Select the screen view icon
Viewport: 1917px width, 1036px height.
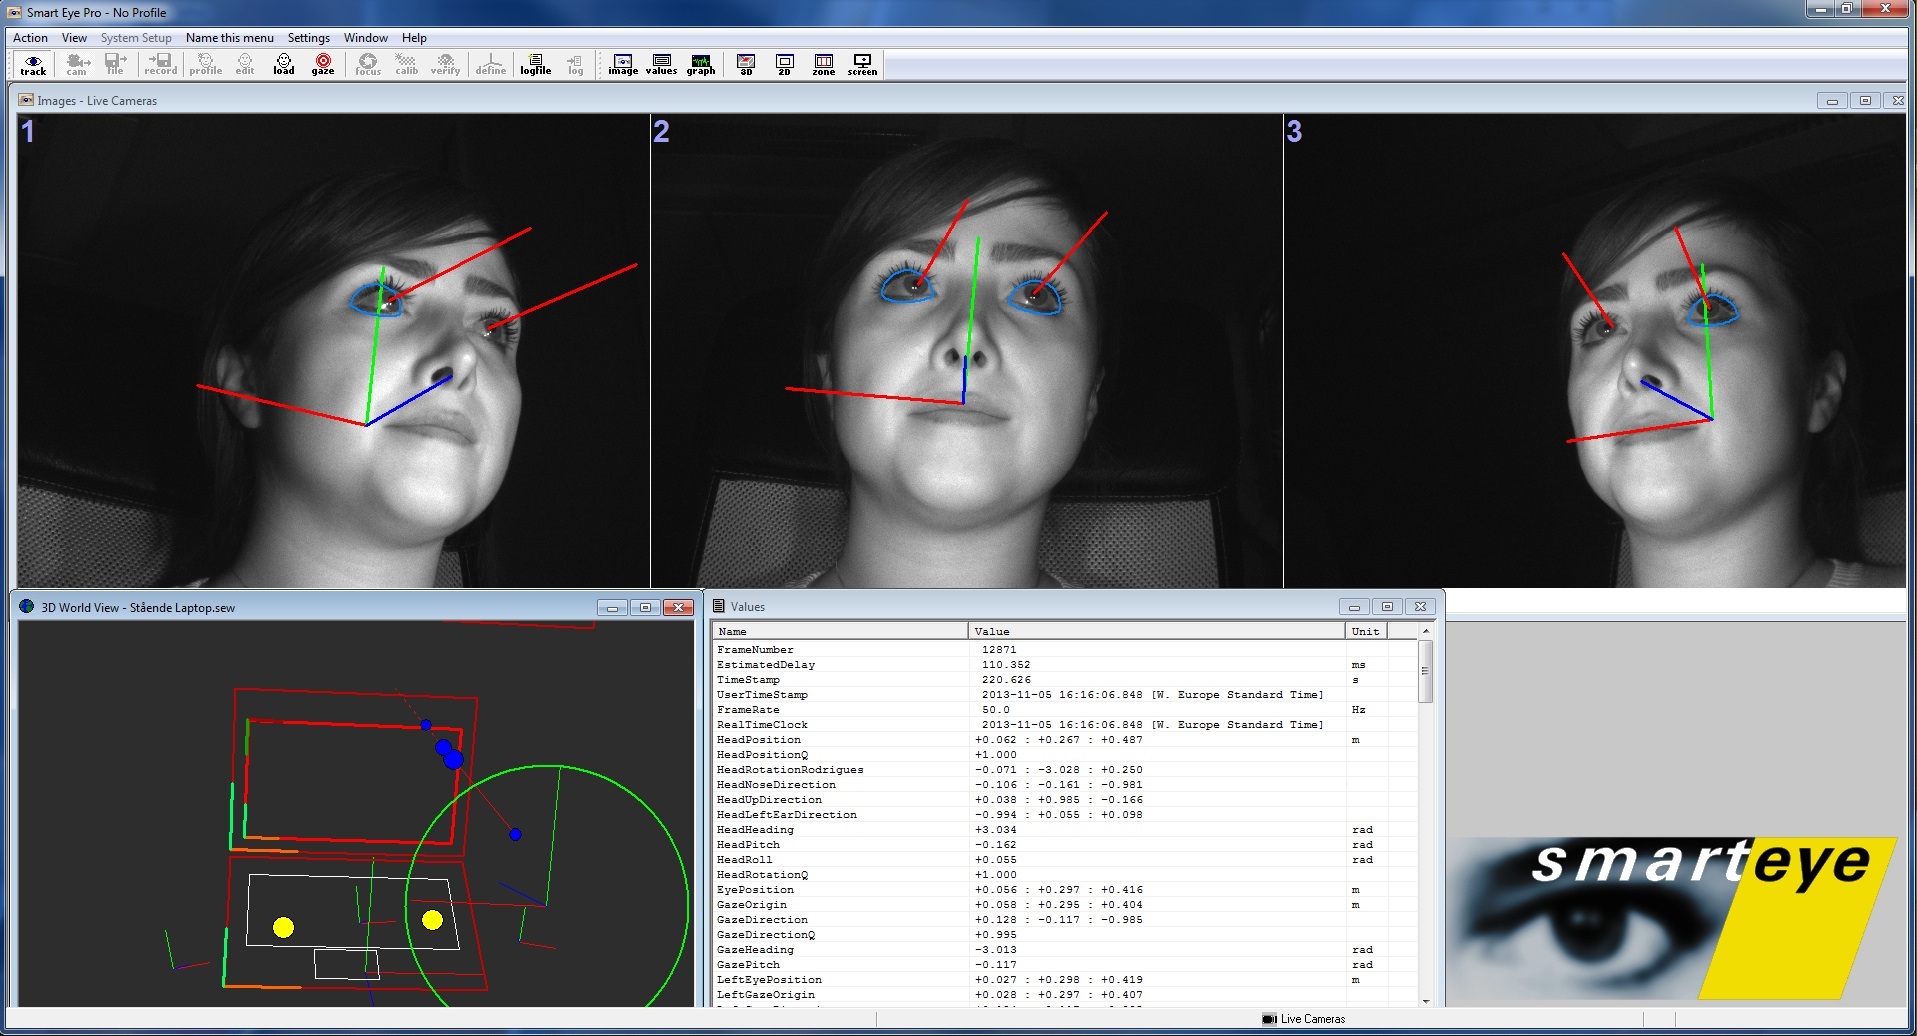(x=862, y=63)
